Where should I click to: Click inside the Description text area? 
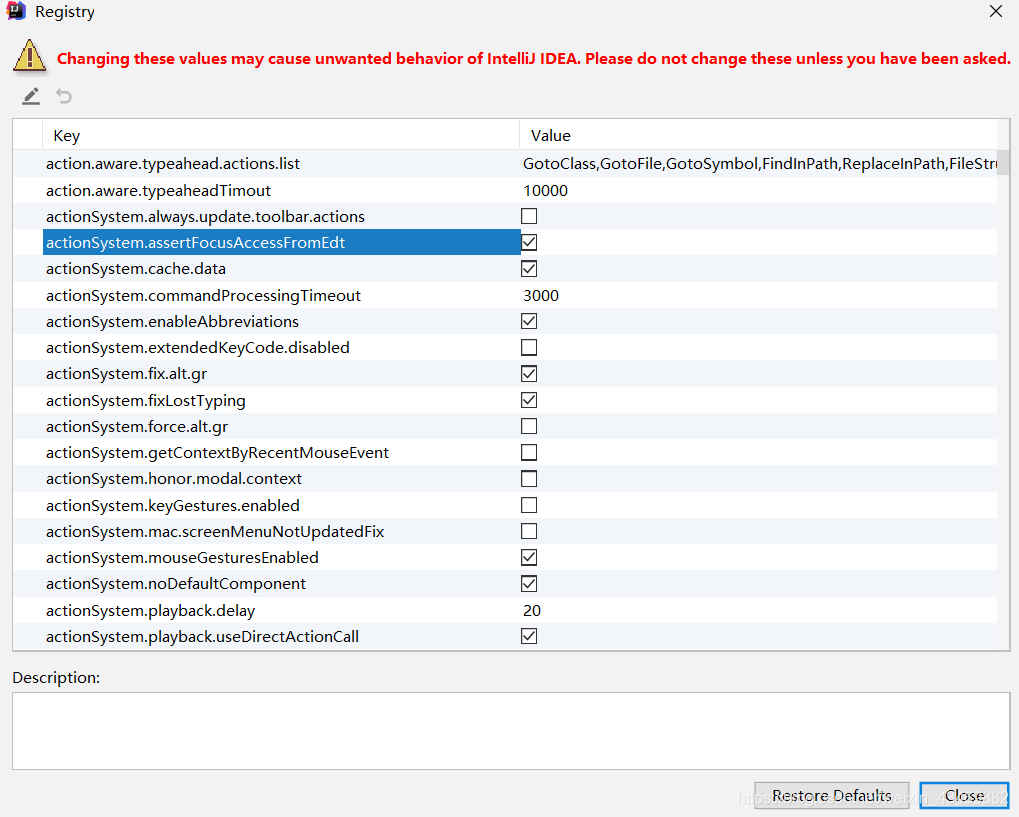pos(511,731)
